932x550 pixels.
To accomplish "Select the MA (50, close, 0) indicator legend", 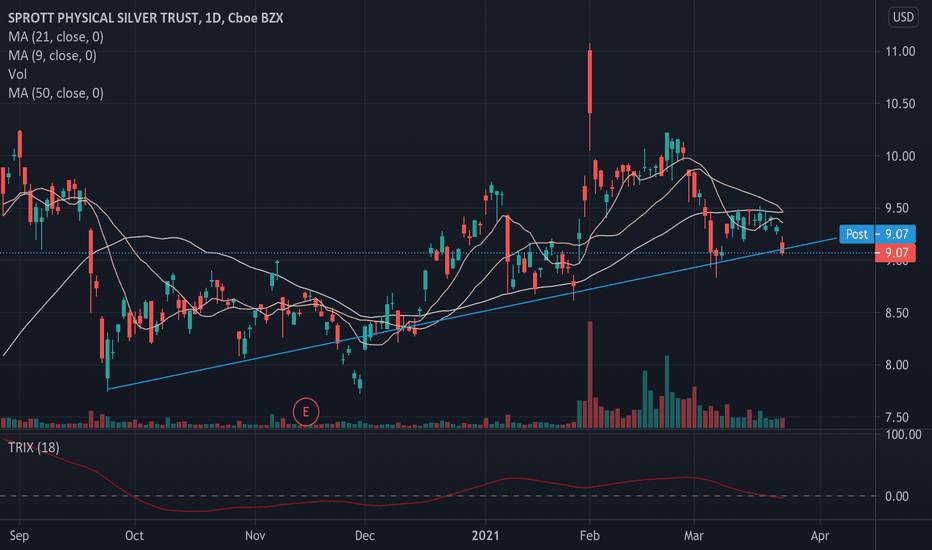I will pyautogui.click(x=56, y=93).
